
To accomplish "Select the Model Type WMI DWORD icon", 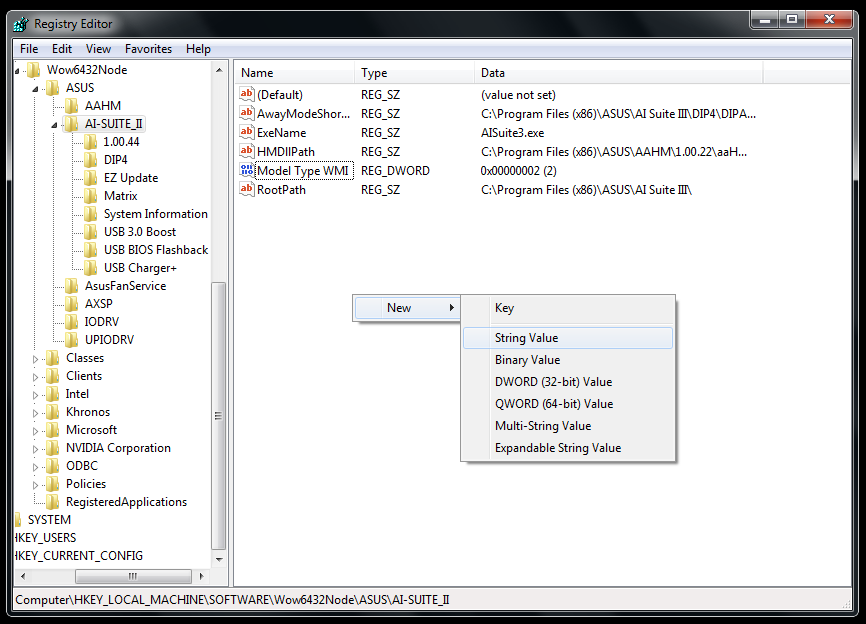I will [x=248, y=171].
